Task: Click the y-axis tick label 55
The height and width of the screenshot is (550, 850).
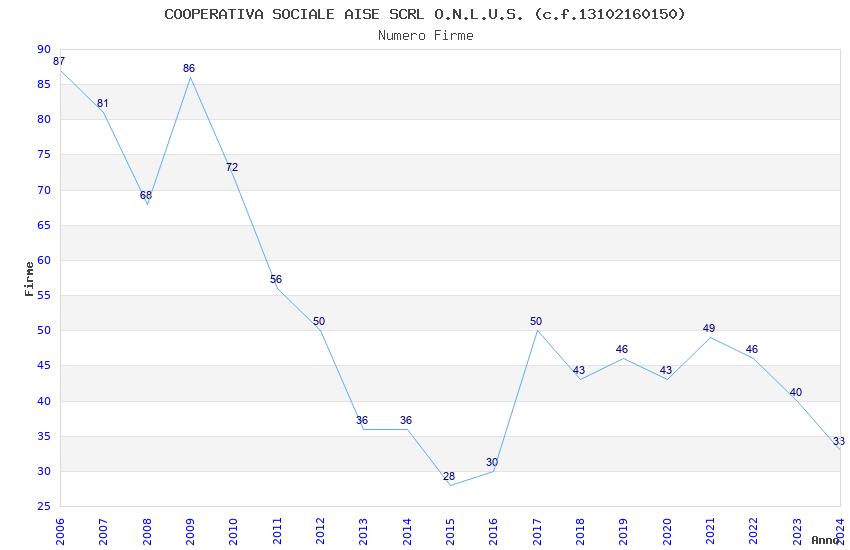Action: tap(44, 295)
